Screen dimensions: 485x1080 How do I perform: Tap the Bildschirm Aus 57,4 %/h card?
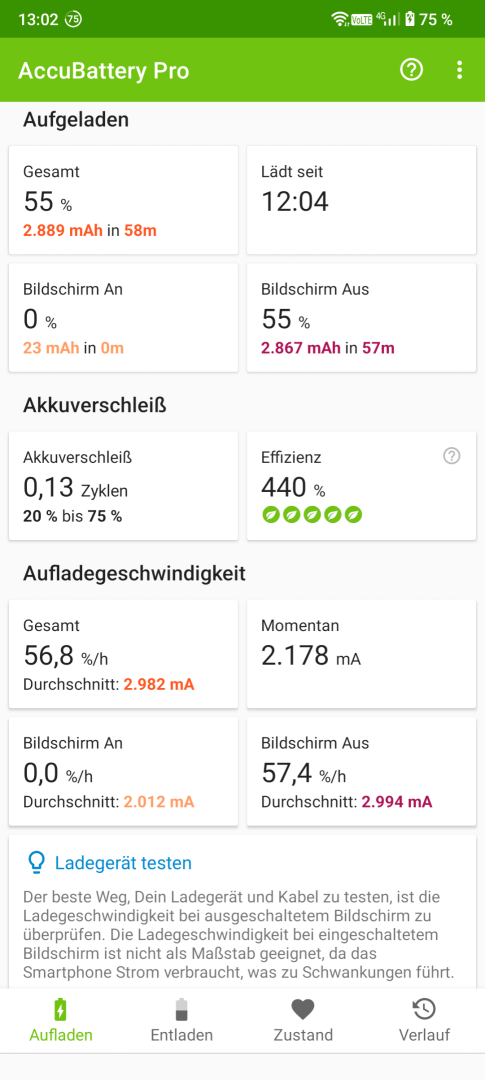coord(361,771)
